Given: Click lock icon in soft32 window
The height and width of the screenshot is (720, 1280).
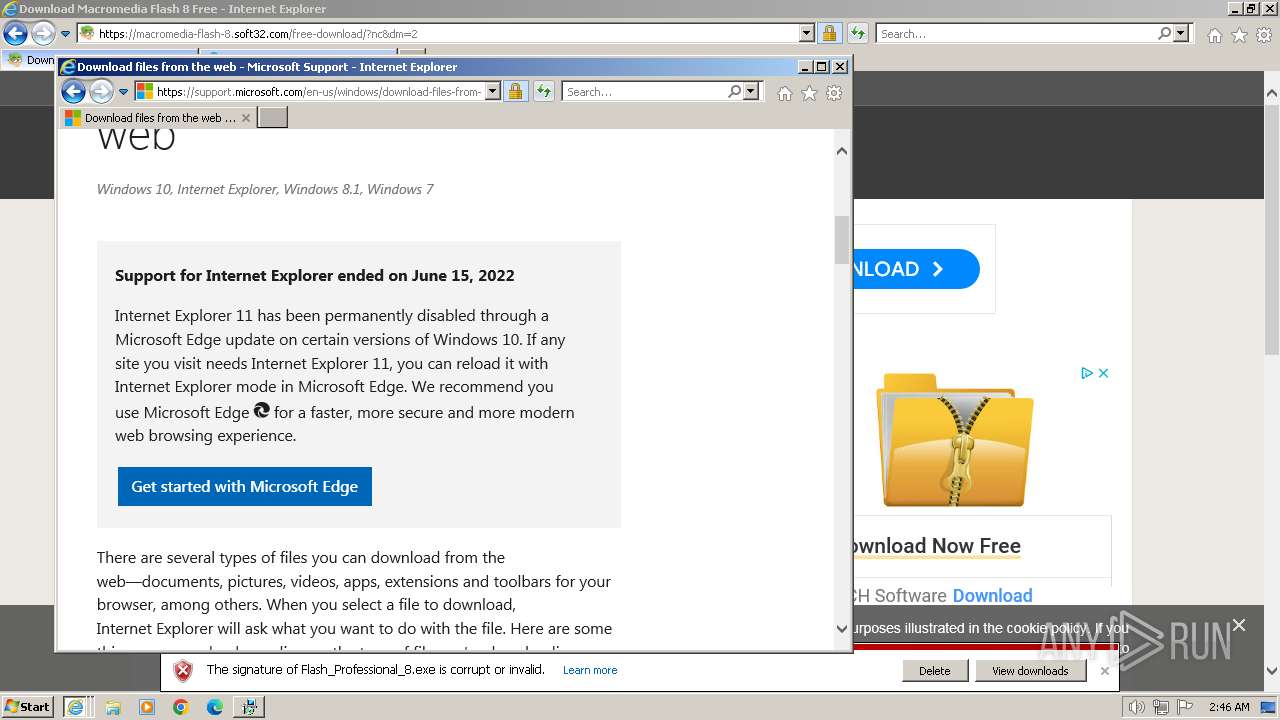Looking at the screenshot, I should 829,34.
